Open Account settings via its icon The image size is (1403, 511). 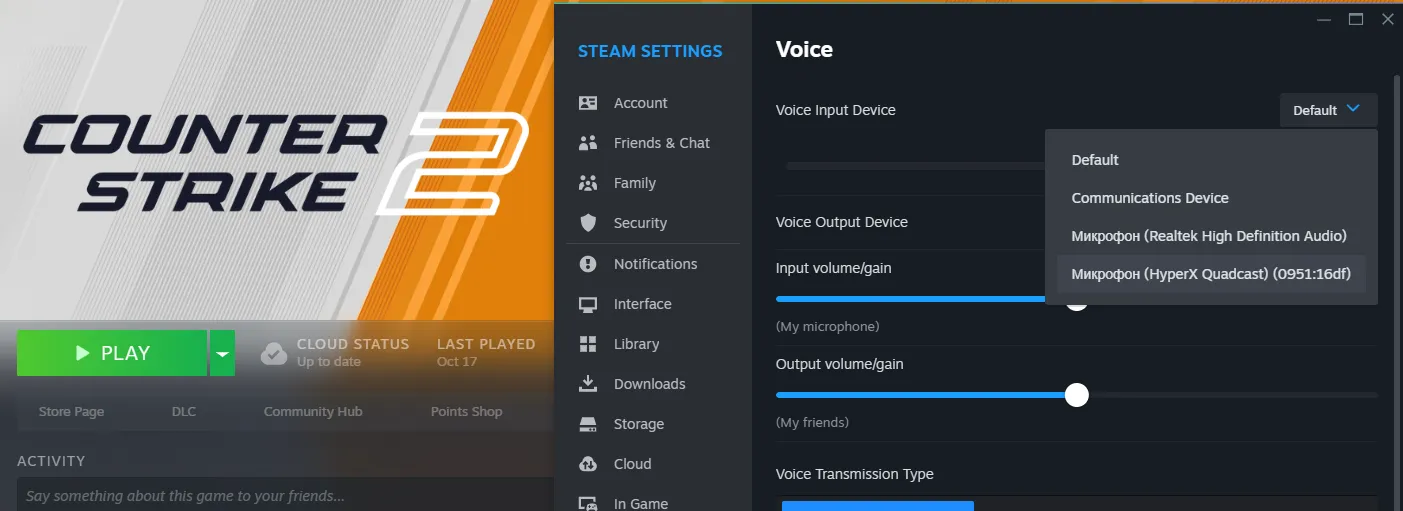(588, 103)
